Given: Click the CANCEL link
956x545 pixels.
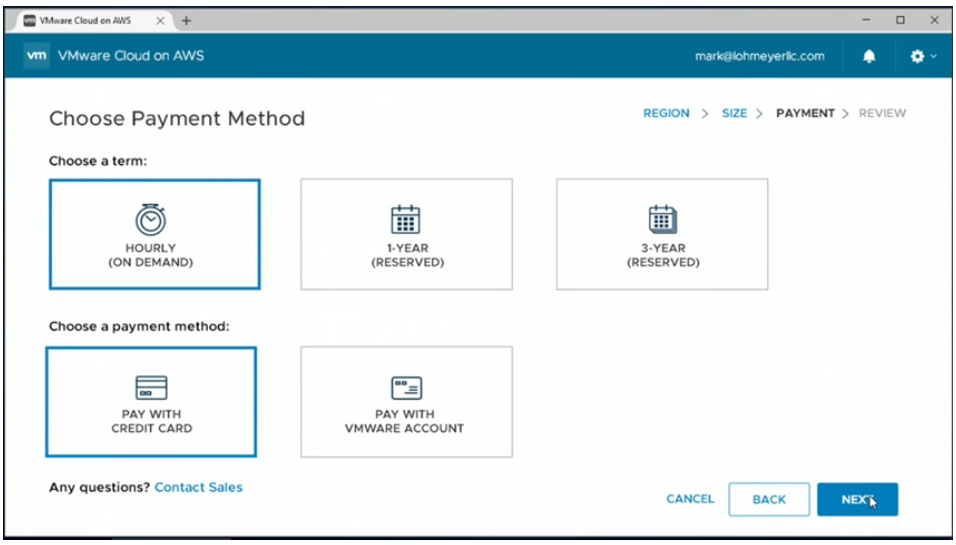Looking at the screenshot, I should 690,499.
